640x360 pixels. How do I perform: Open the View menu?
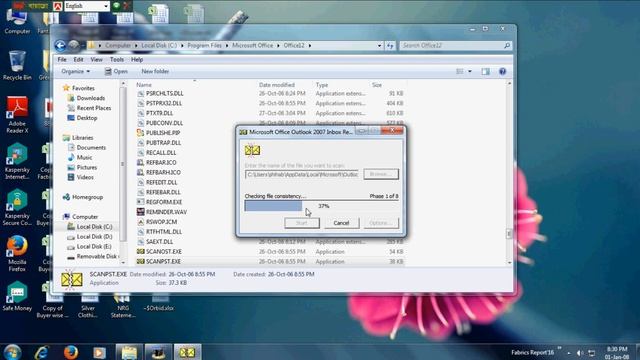(96, 60)
